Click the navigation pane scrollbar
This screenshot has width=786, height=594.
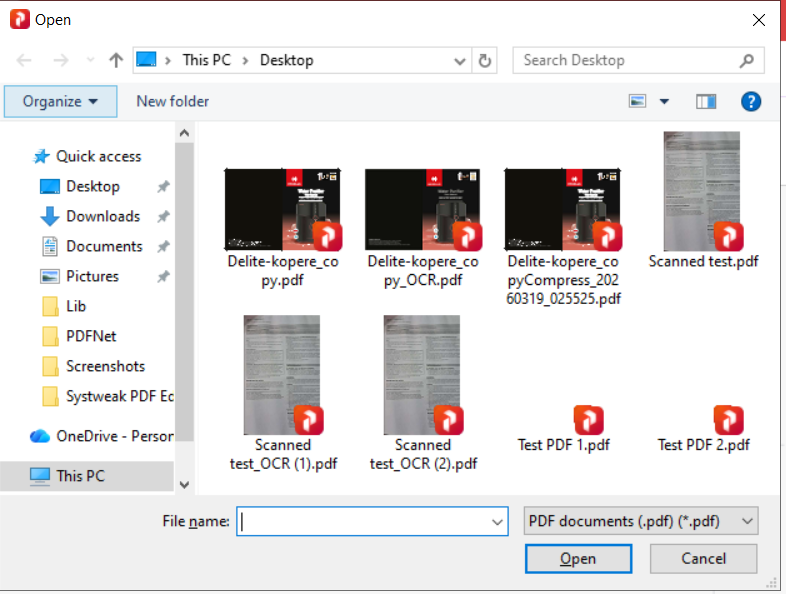click(184, 300)
